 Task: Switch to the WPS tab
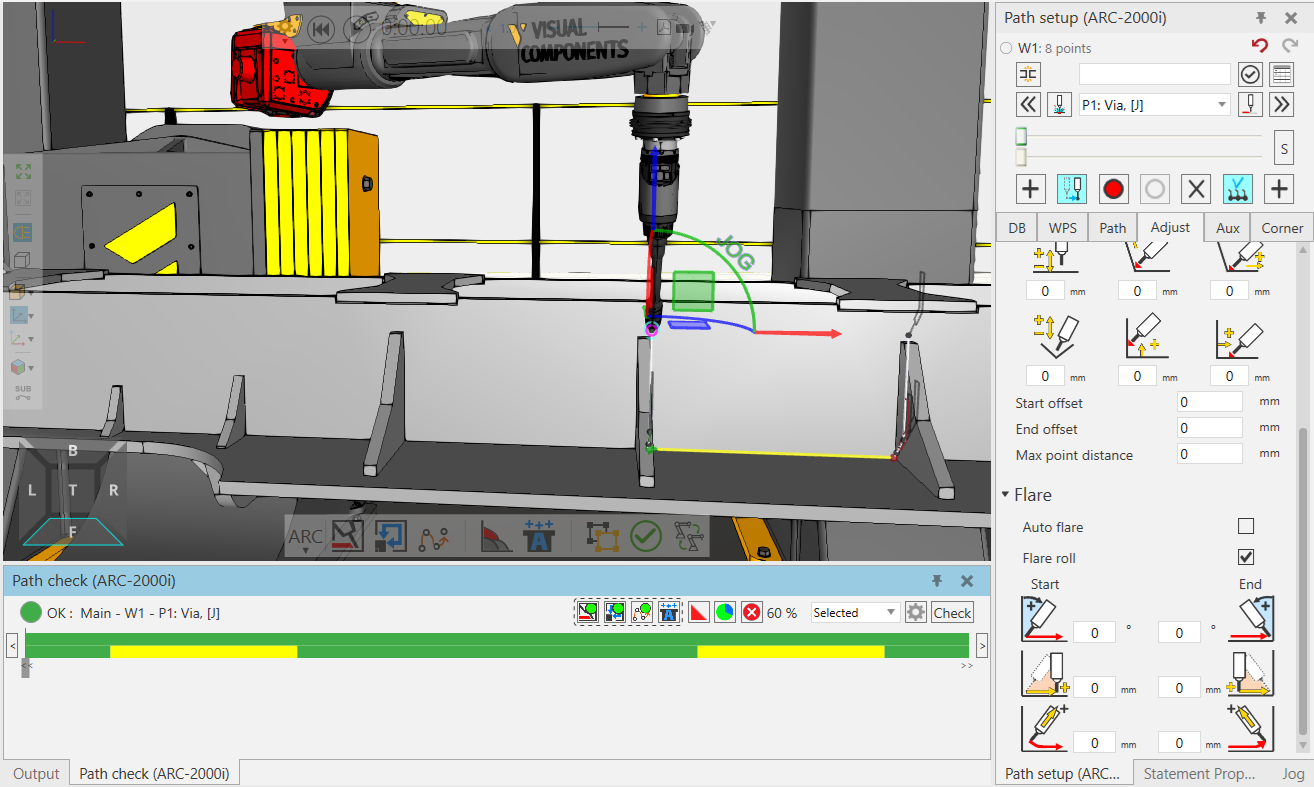(x=1062, y=227)
